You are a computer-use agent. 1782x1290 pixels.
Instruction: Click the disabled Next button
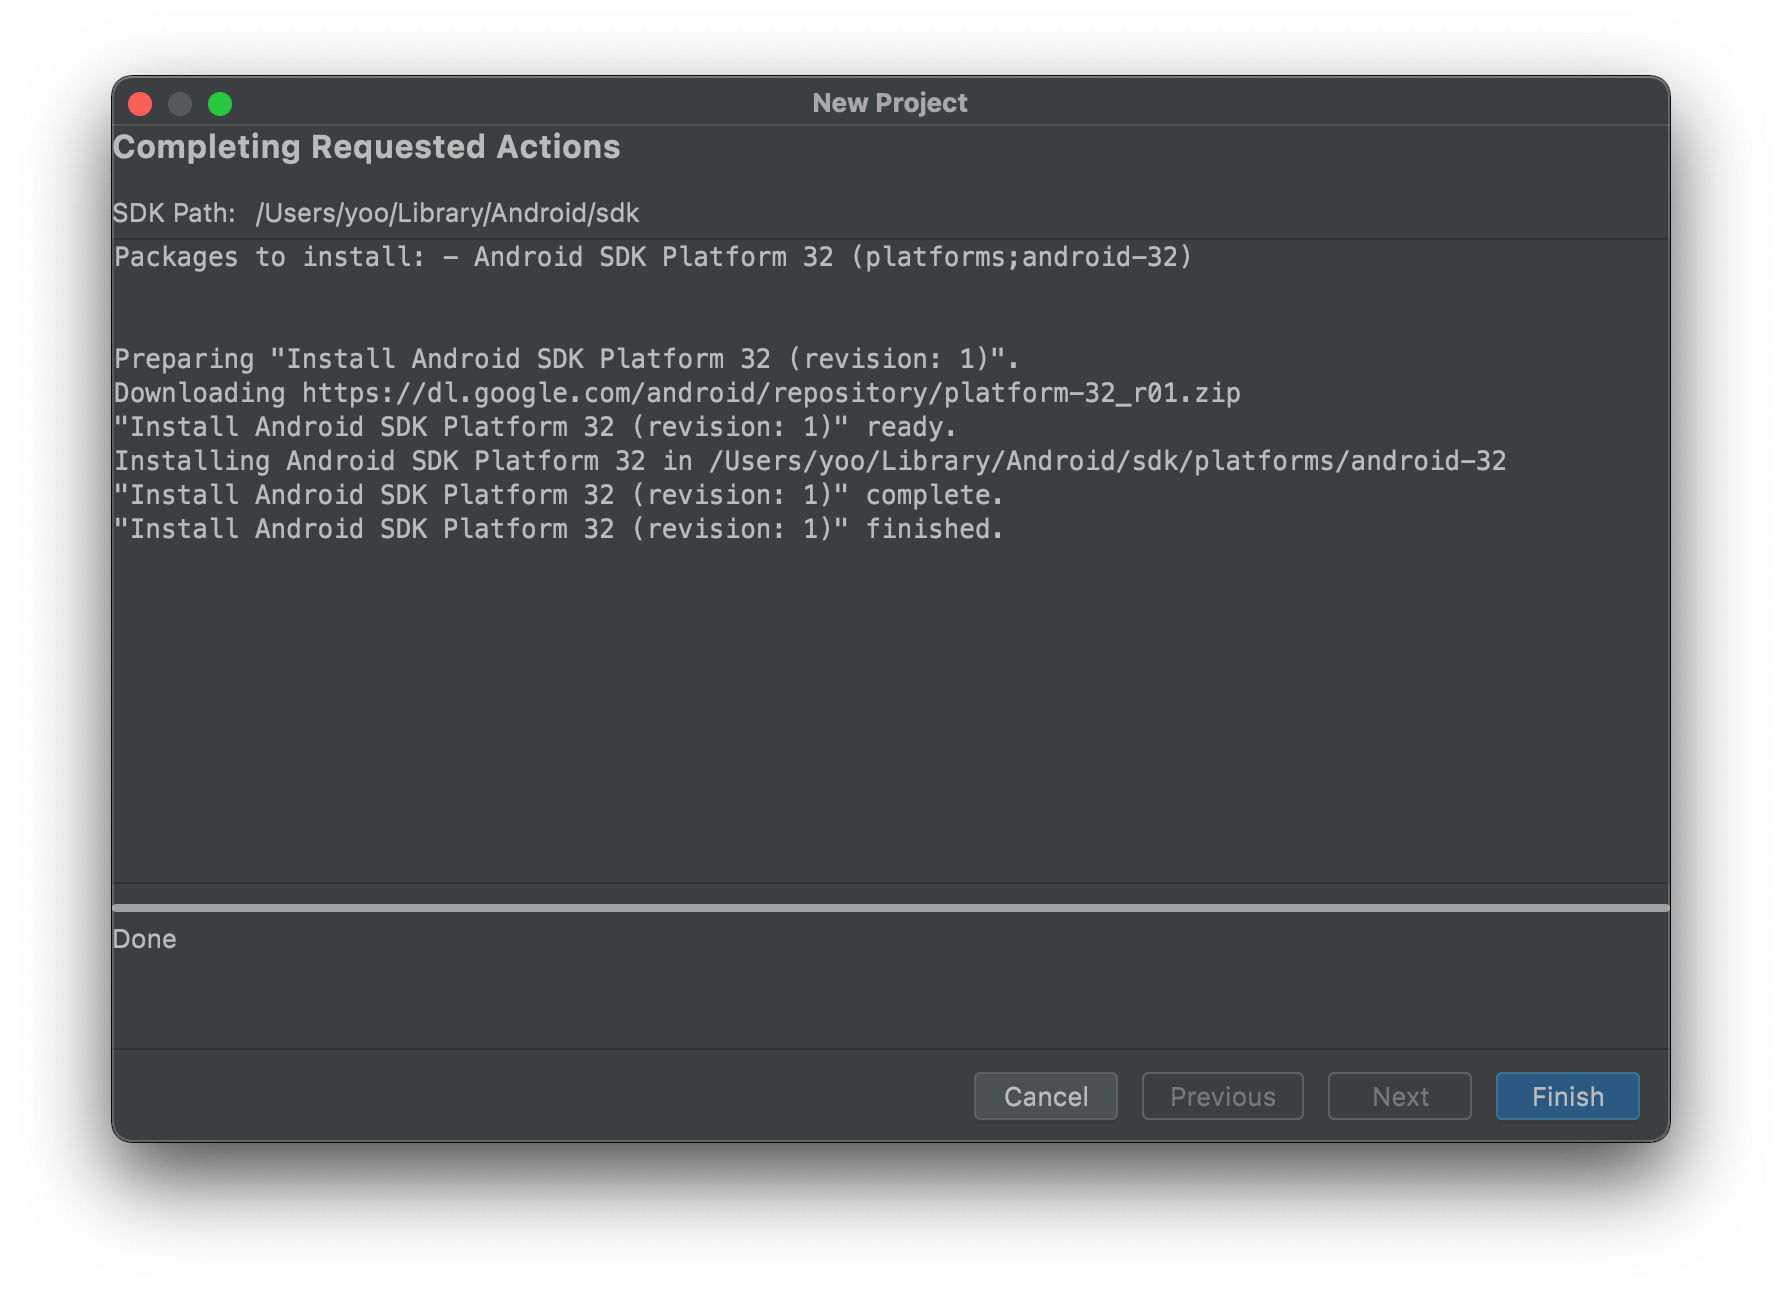tap(1399, 1096)
